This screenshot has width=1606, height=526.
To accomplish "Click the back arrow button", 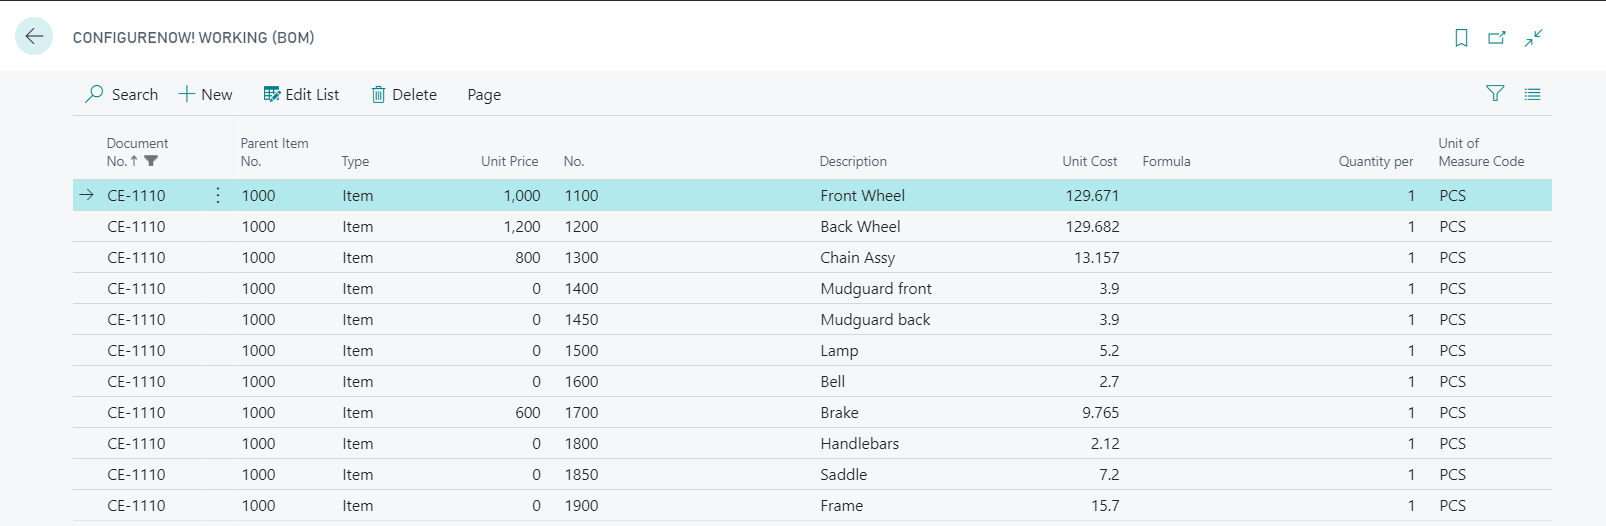I will point(34,37).
